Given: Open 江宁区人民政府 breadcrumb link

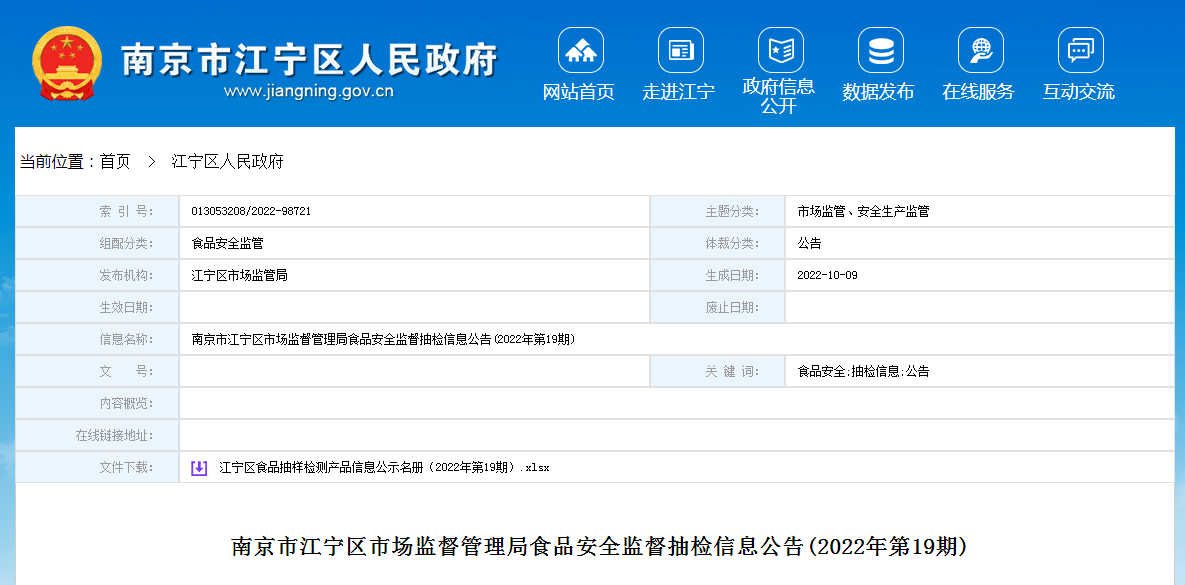Looking at the screenshot, I should [227, 161].
